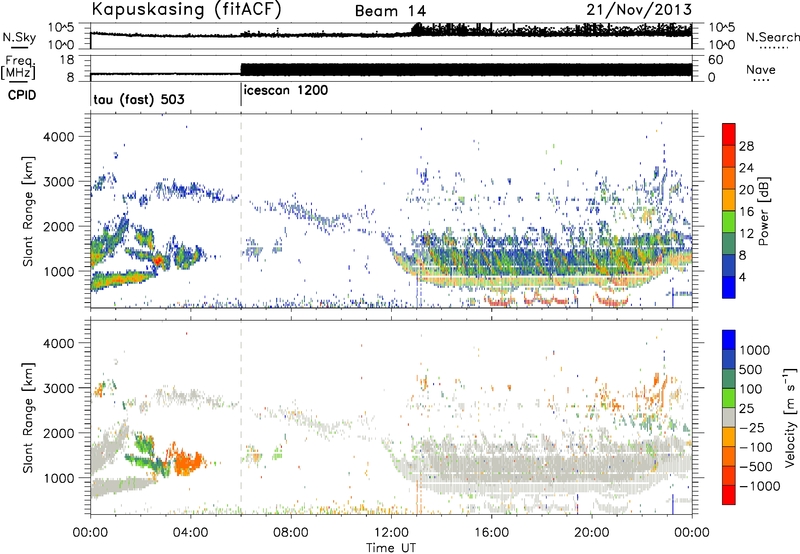Click the frequency axis value '18'
The image size is (800, 554).
pyautogui.click(x=67, y=60)
